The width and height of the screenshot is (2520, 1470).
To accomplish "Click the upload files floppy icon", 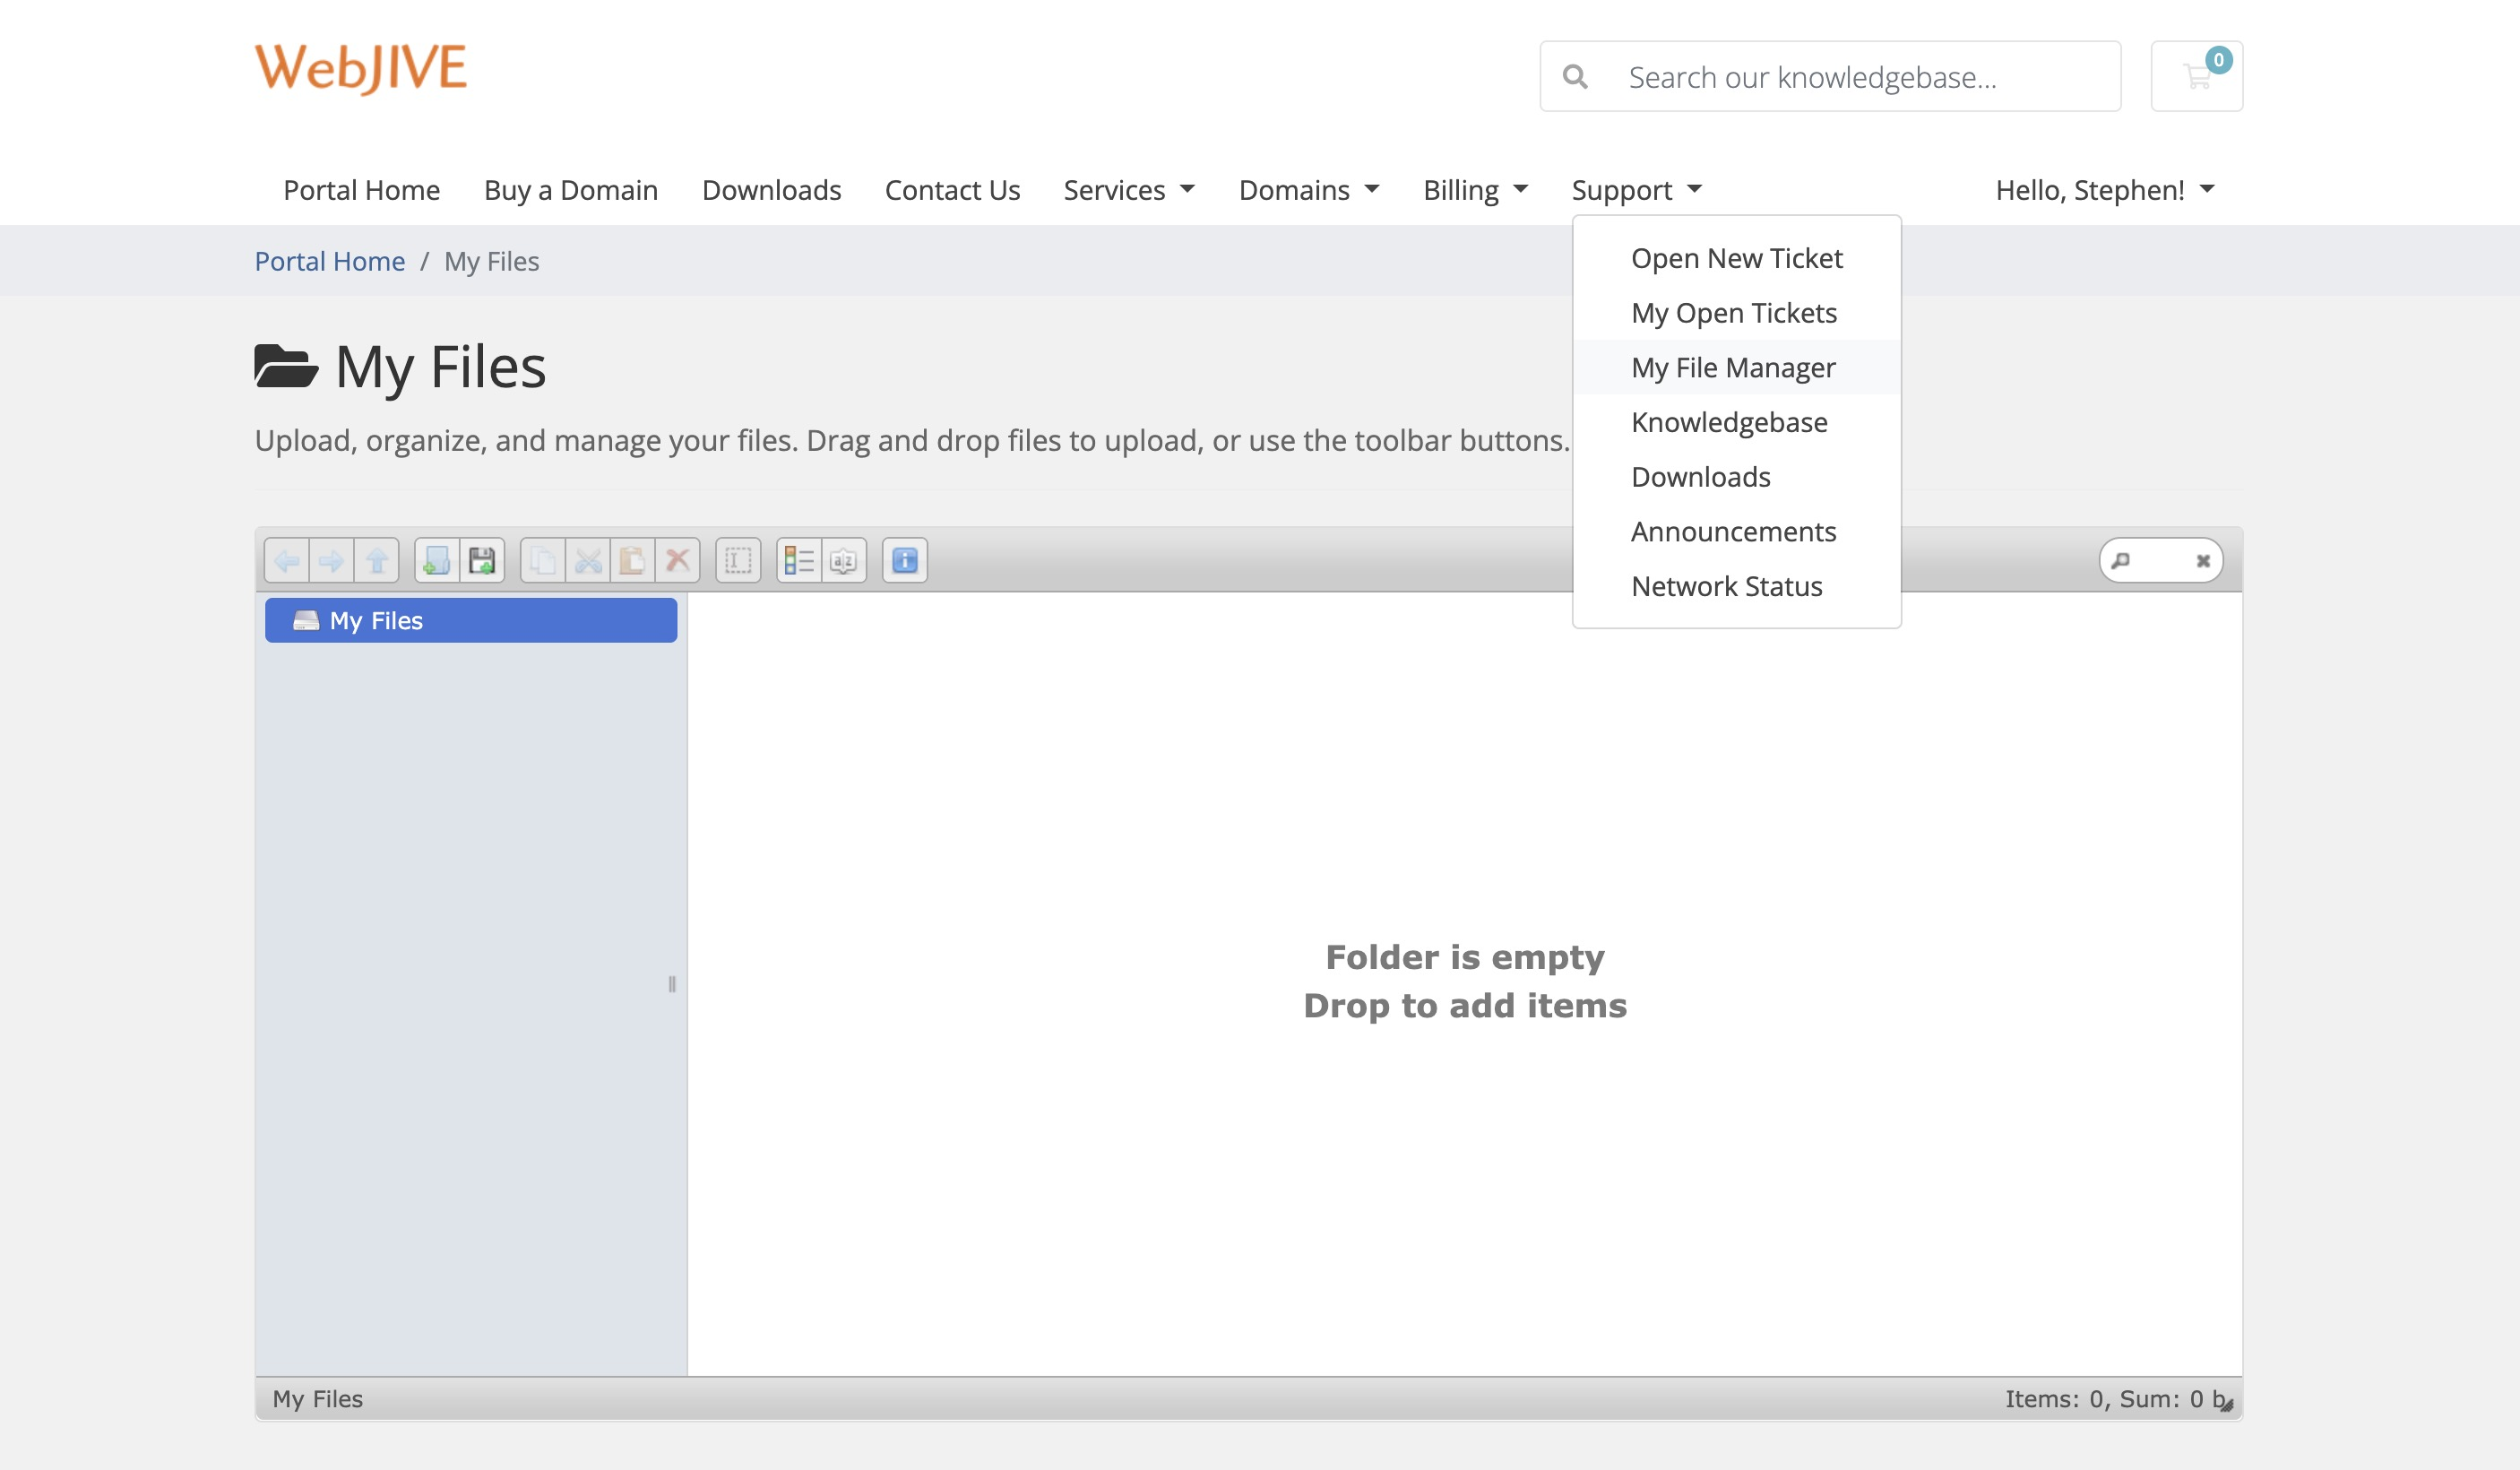I will [x=482, y=560].
